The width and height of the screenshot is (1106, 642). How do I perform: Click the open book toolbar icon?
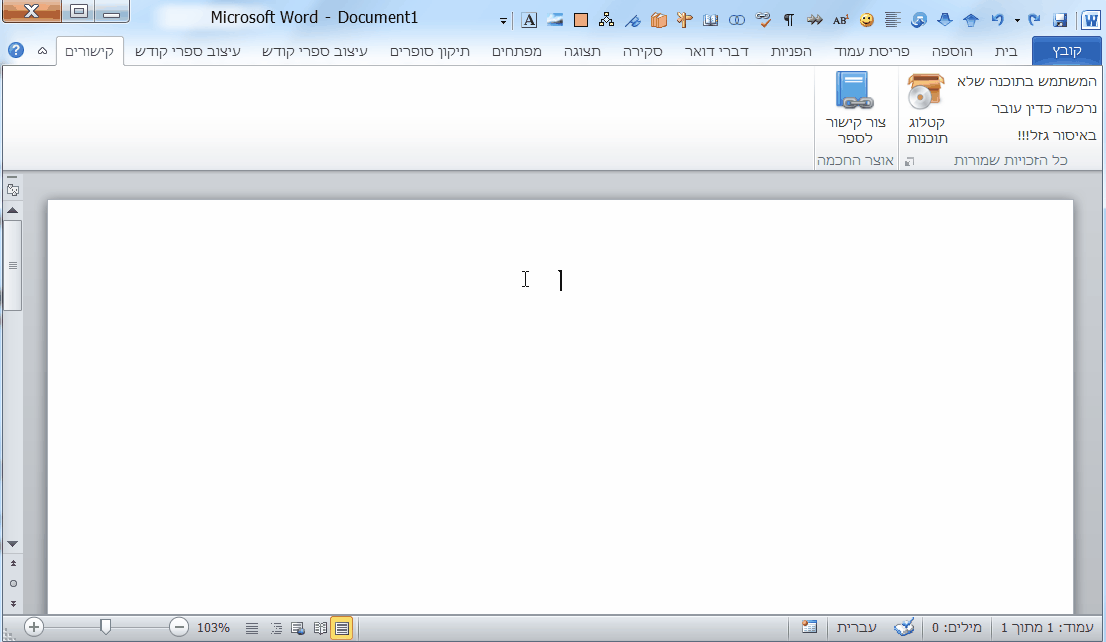pos(710,20)
